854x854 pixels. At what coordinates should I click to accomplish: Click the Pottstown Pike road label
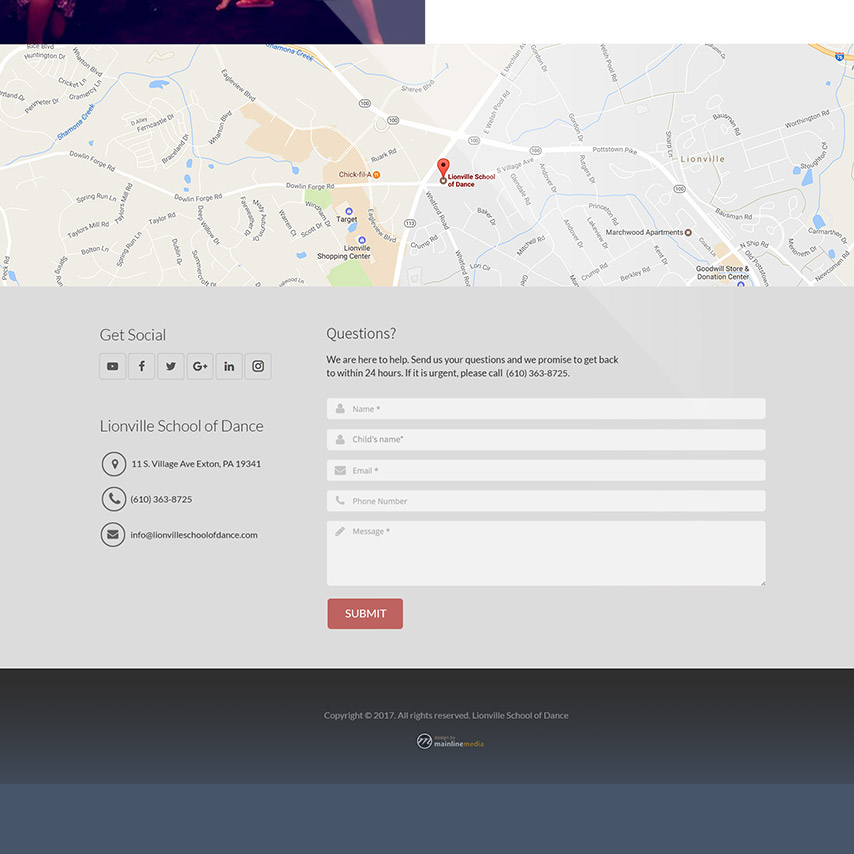(x=614, y=150)
